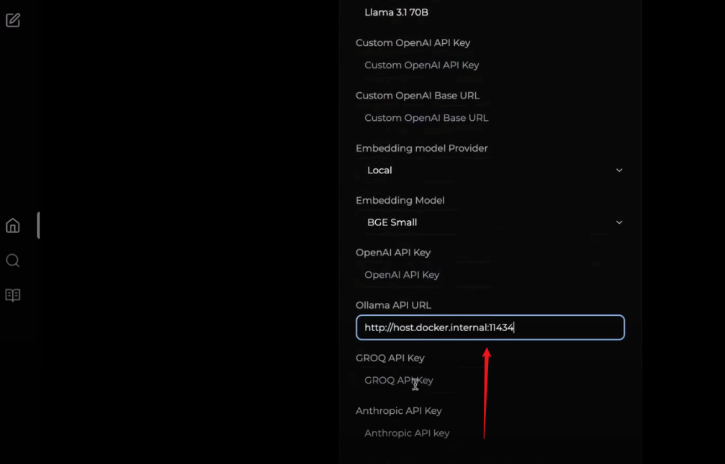Click into the OpenAI API Key input
Screen dimensions: 725x464
point(490,275)
